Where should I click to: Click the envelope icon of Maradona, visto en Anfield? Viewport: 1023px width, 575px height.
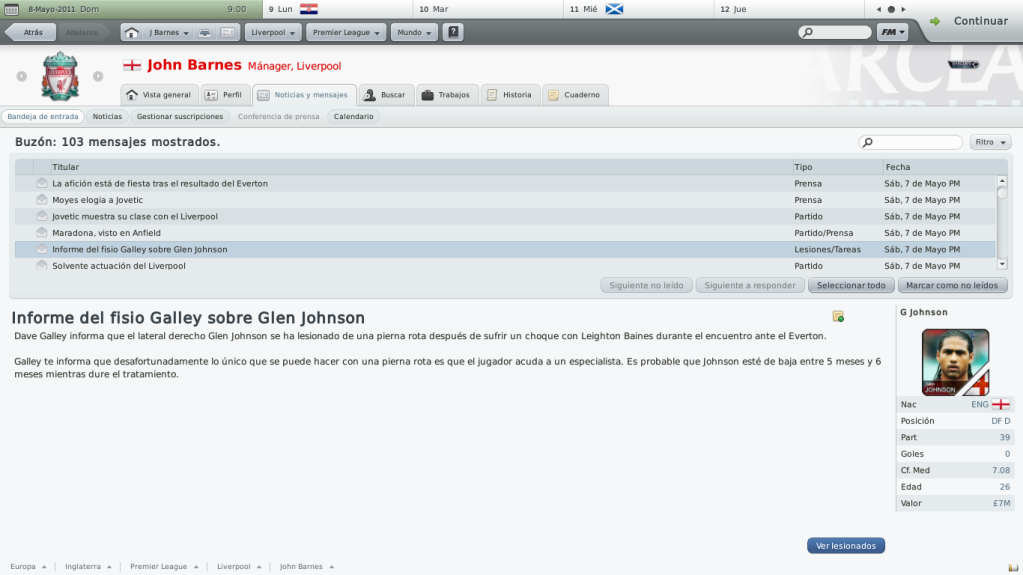tap(42, 232)
